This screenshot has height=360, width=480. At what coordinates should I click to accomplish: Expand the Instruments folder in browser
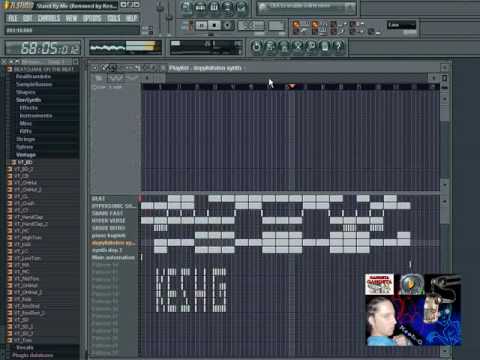click(36, 116)
